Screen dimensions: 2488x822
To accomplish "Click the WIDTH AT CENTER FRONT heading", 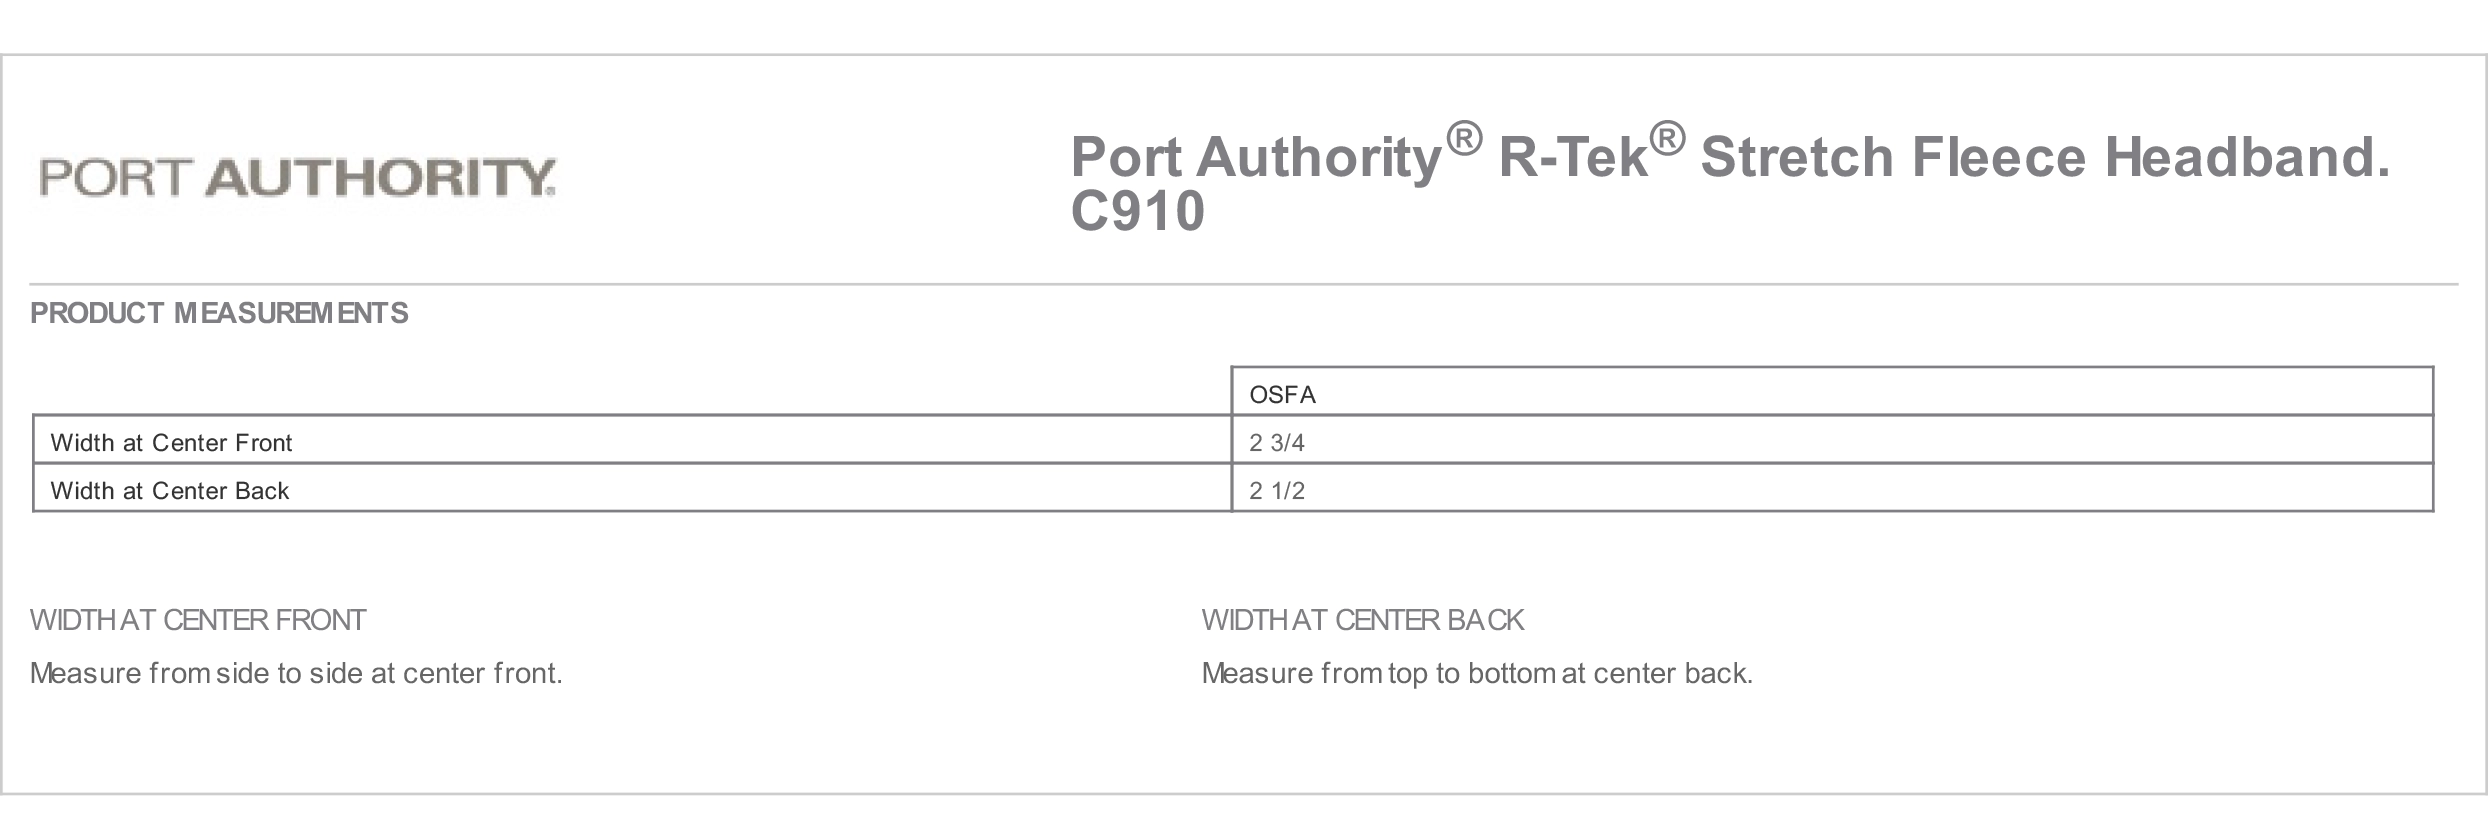I will [198, 620].
